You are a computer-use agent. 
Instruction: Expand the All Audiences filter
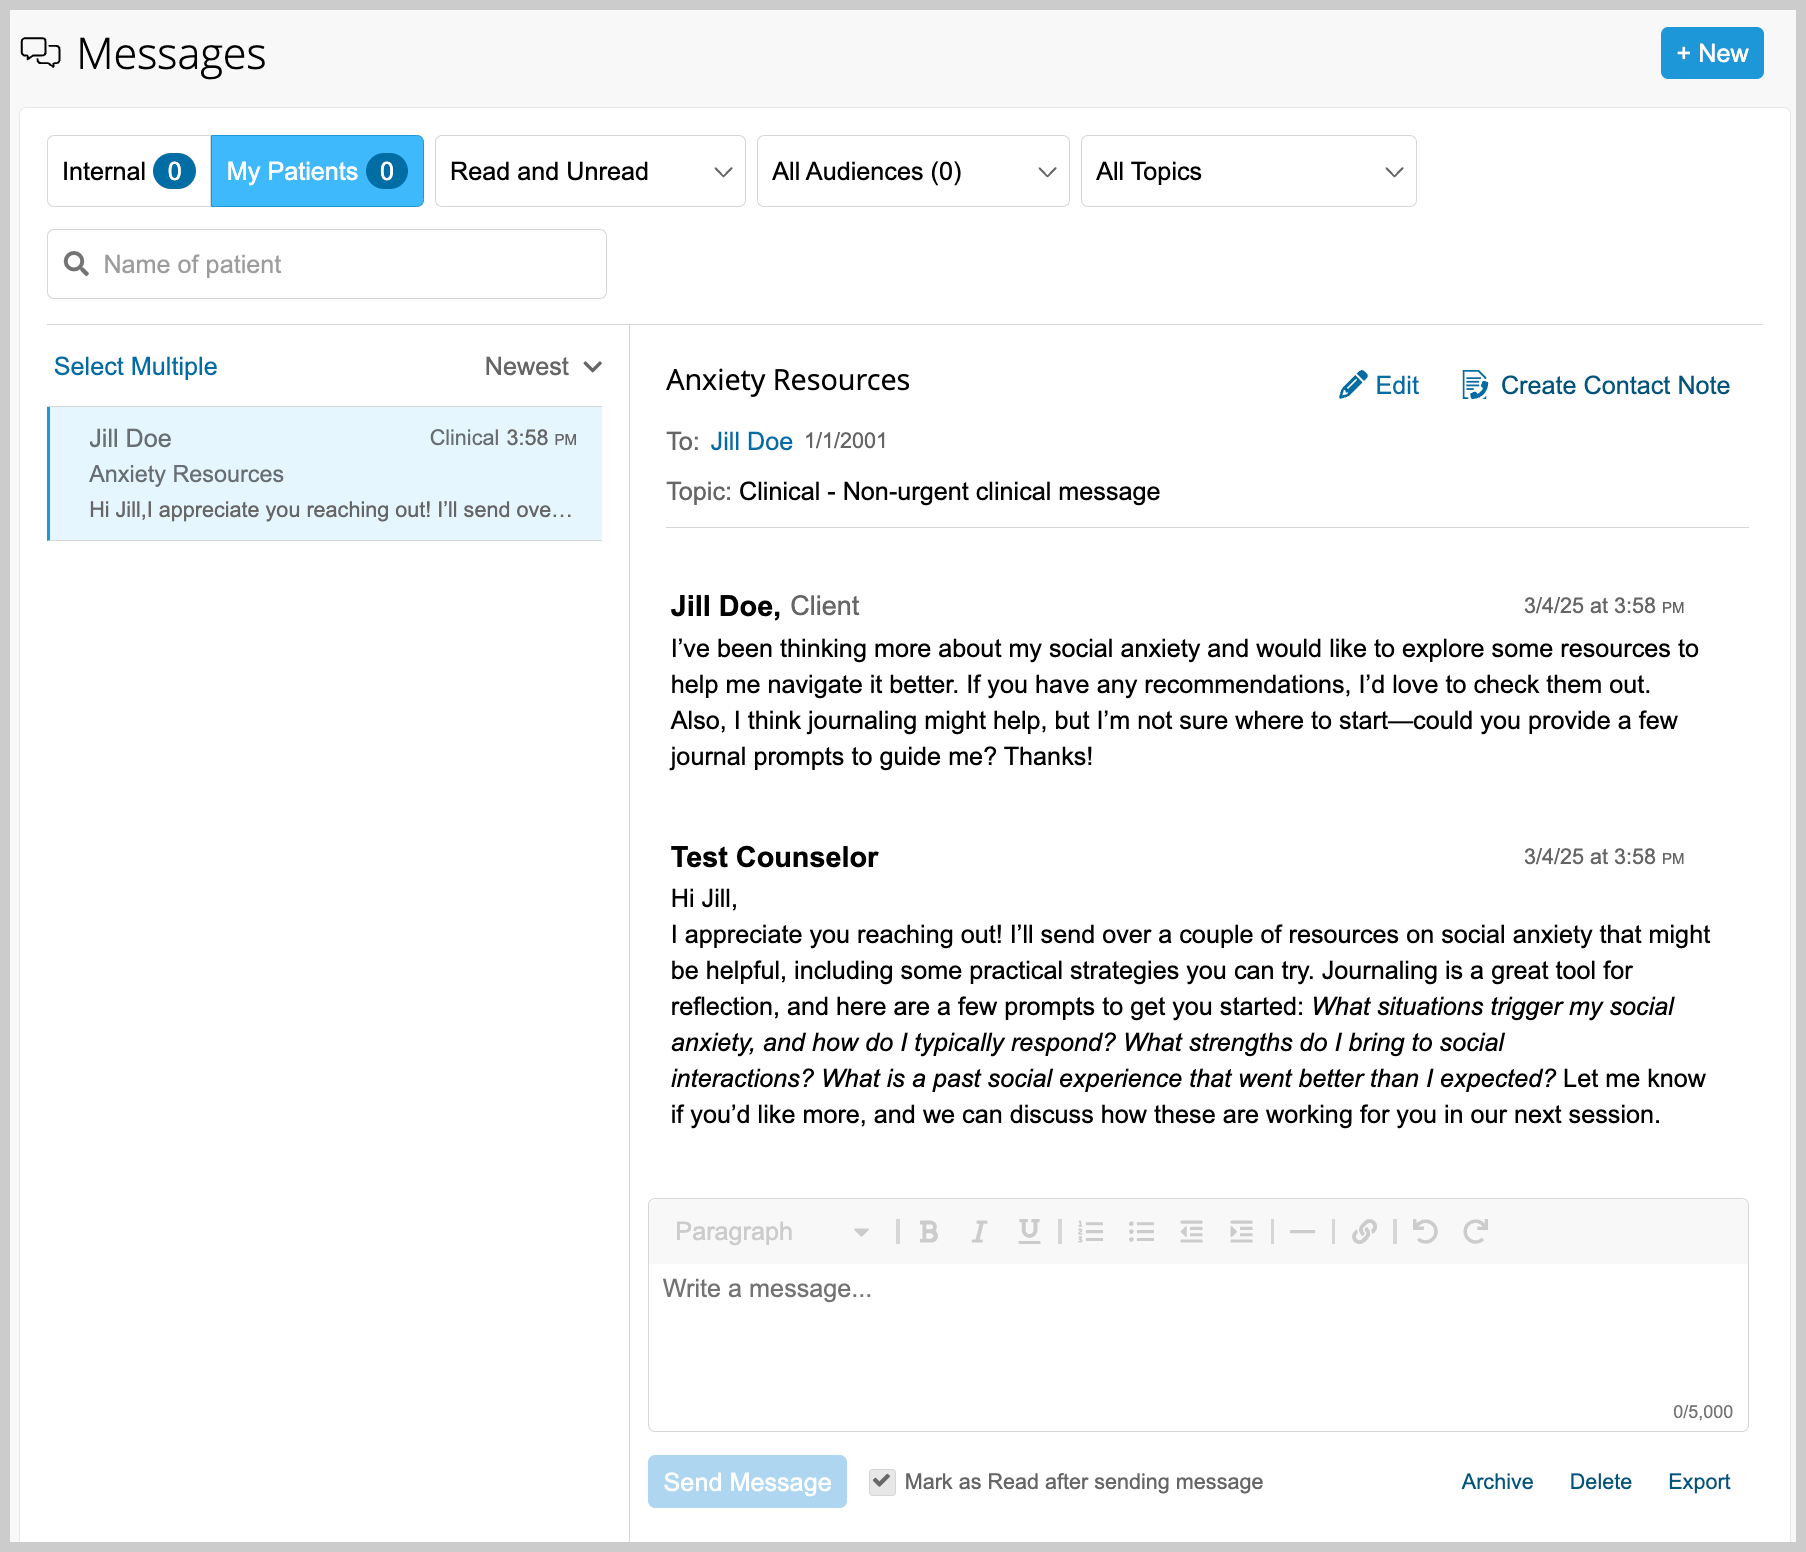pyautogui.click(x=913, y=171)
